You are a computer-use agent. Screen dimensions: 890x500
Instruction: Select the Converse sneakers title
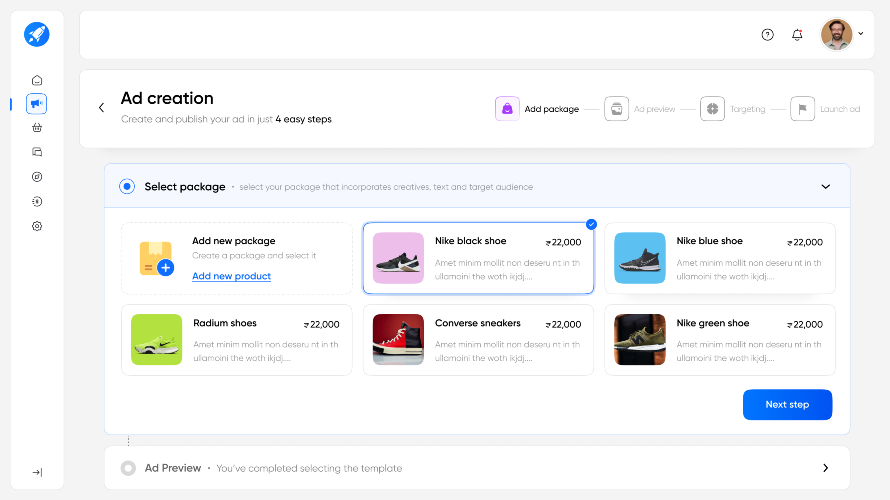pos(478,323)
